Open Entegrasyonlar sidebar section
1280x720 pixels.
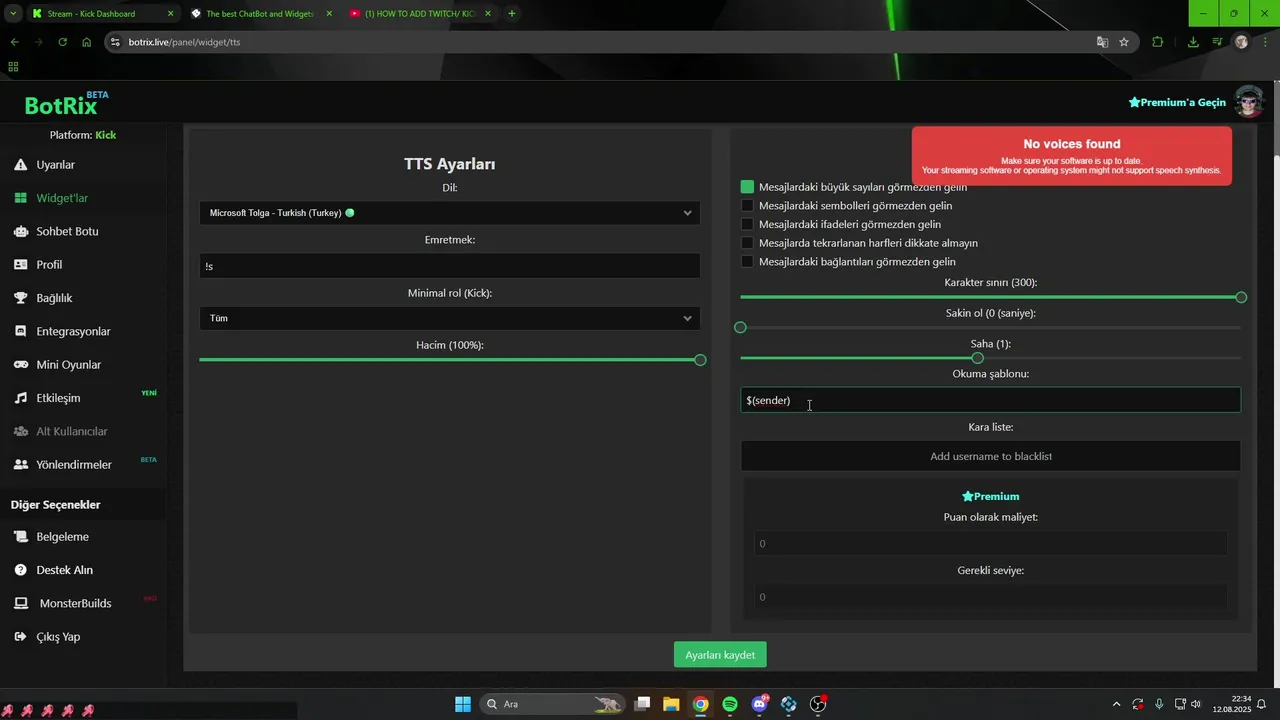(x=73, y=331)
